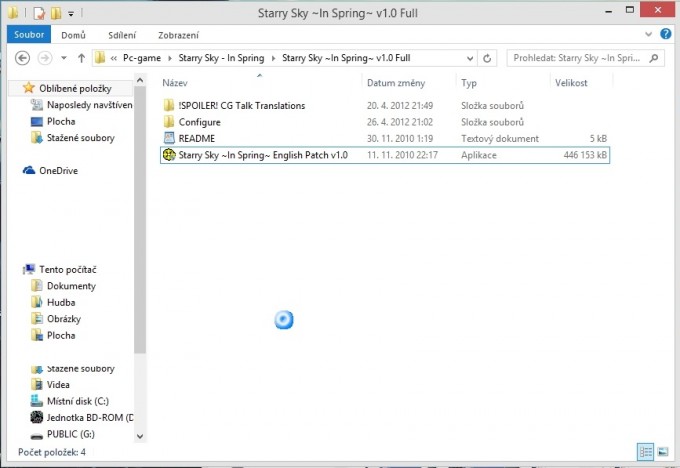This screenshot has width=680, height=468.
Task: Click the search magnifier icon
Action: 654,58
